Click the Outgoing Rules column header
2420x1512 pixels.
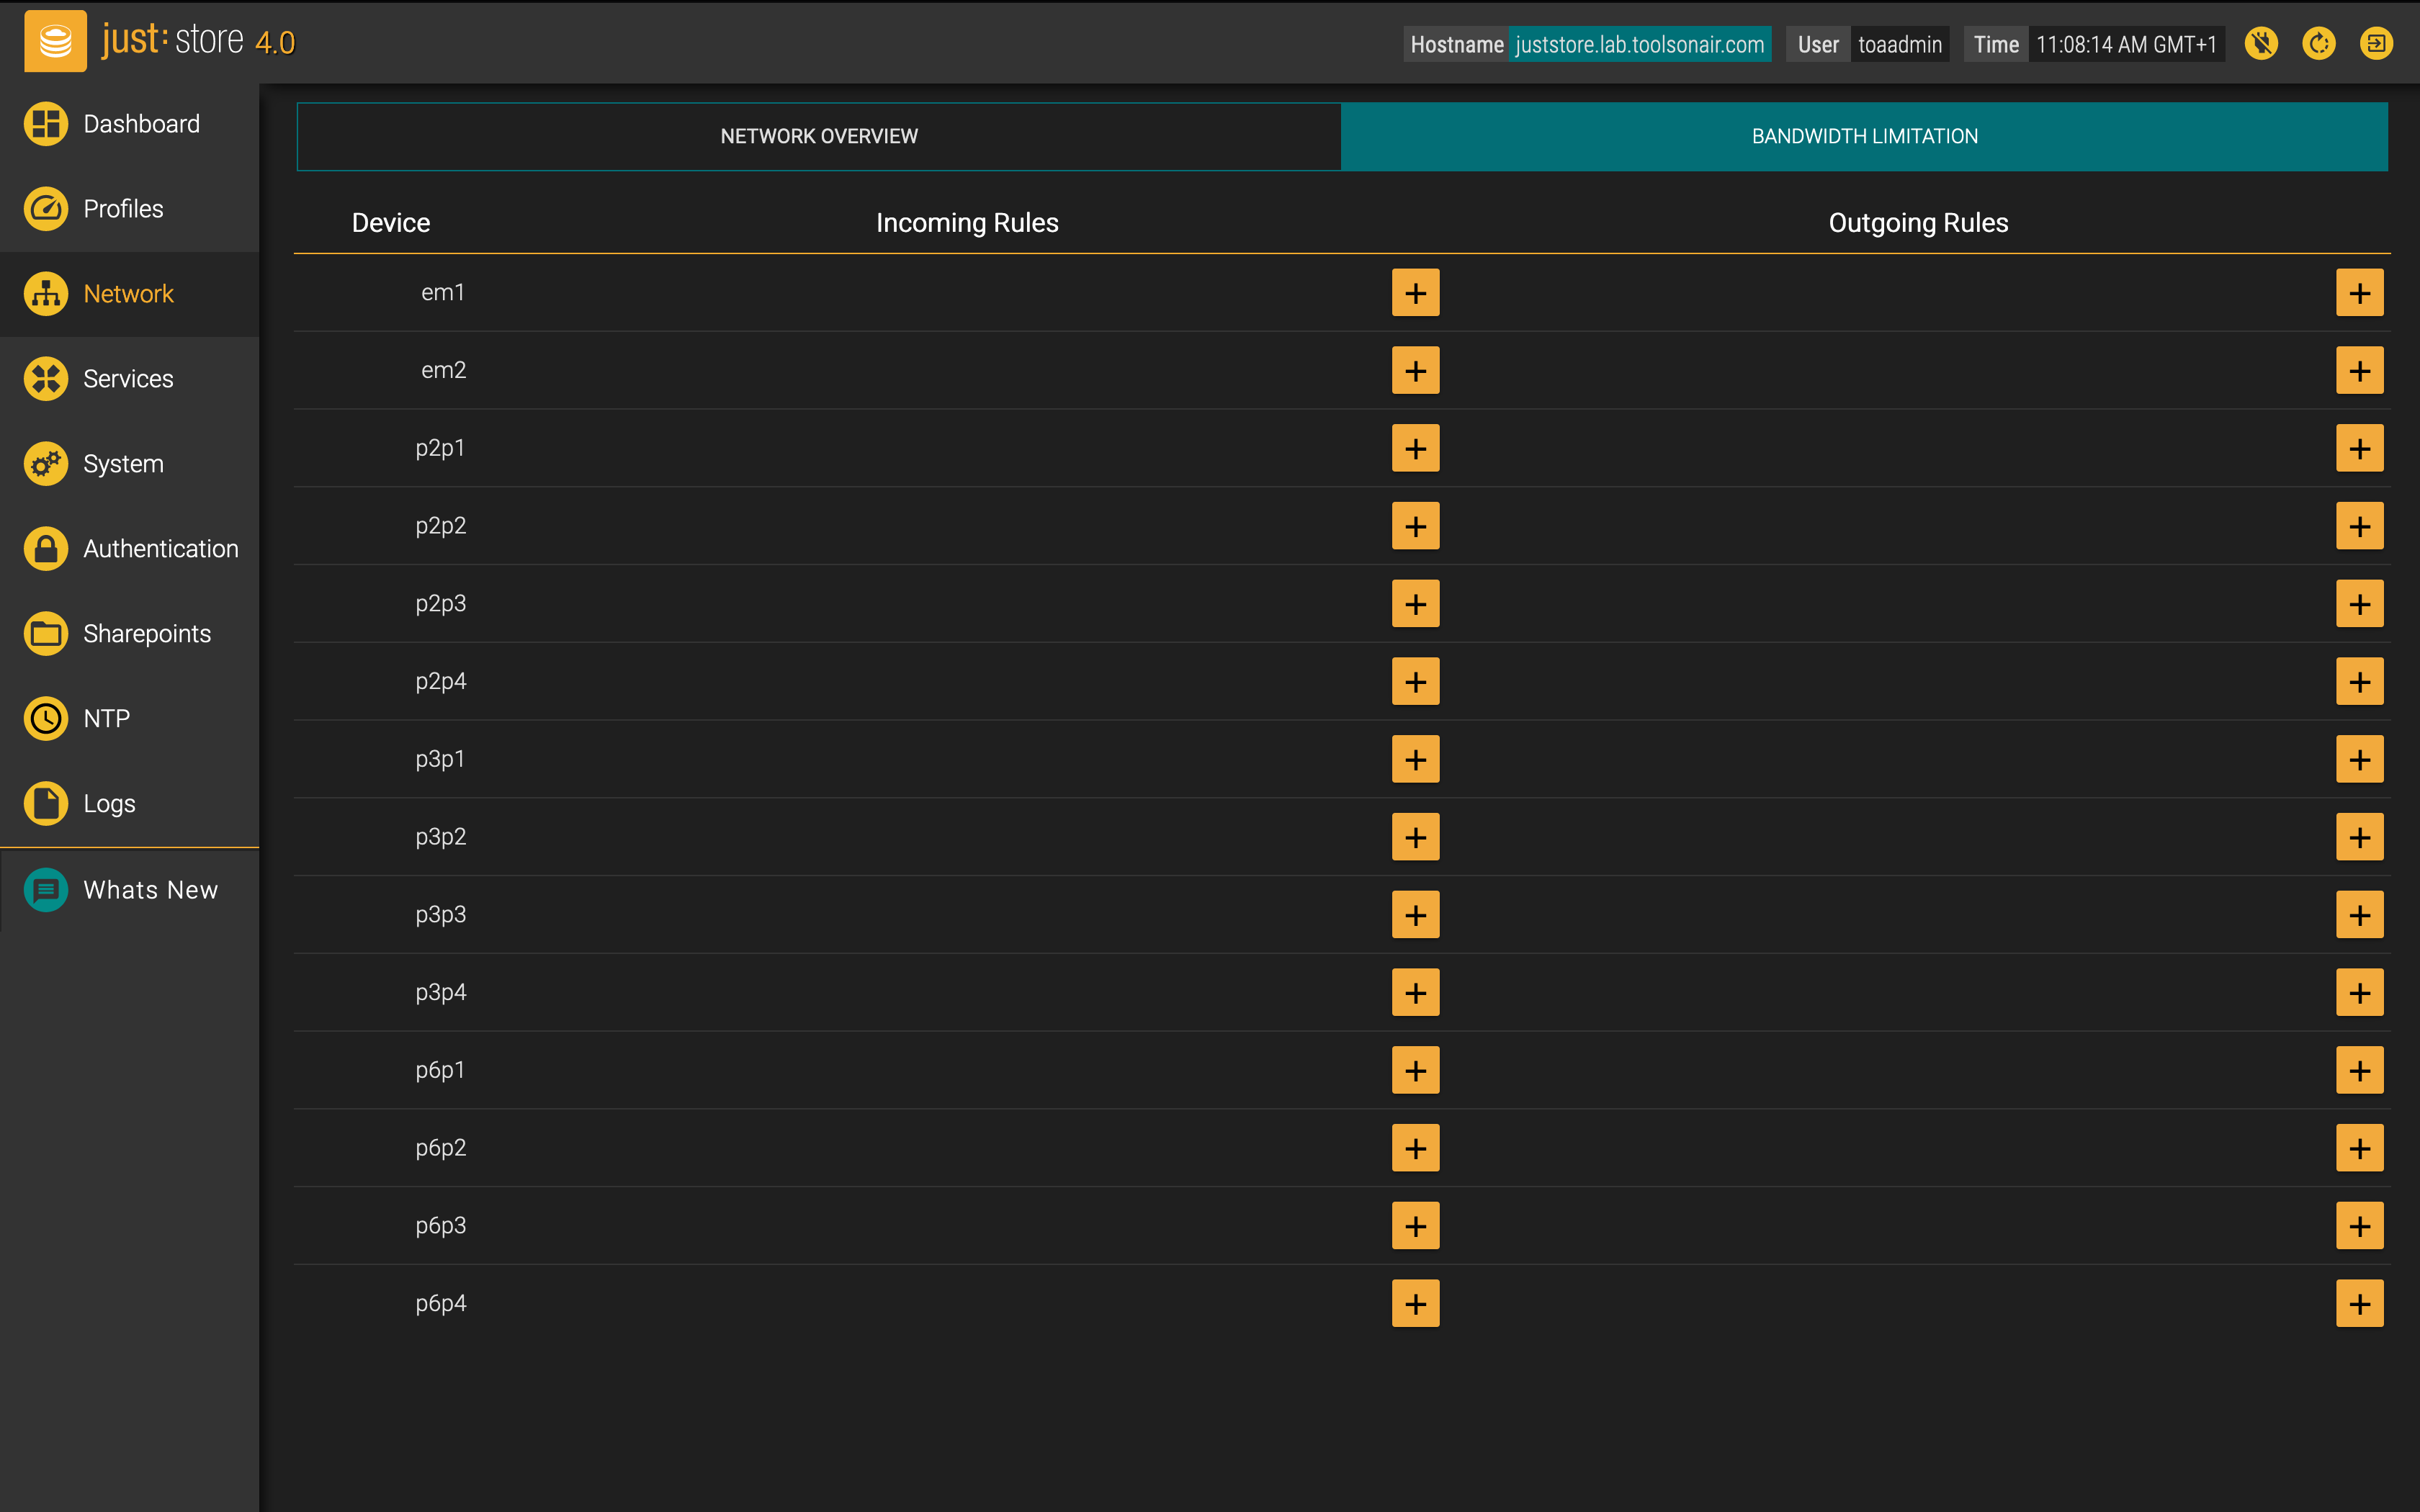pos(1918,222)
